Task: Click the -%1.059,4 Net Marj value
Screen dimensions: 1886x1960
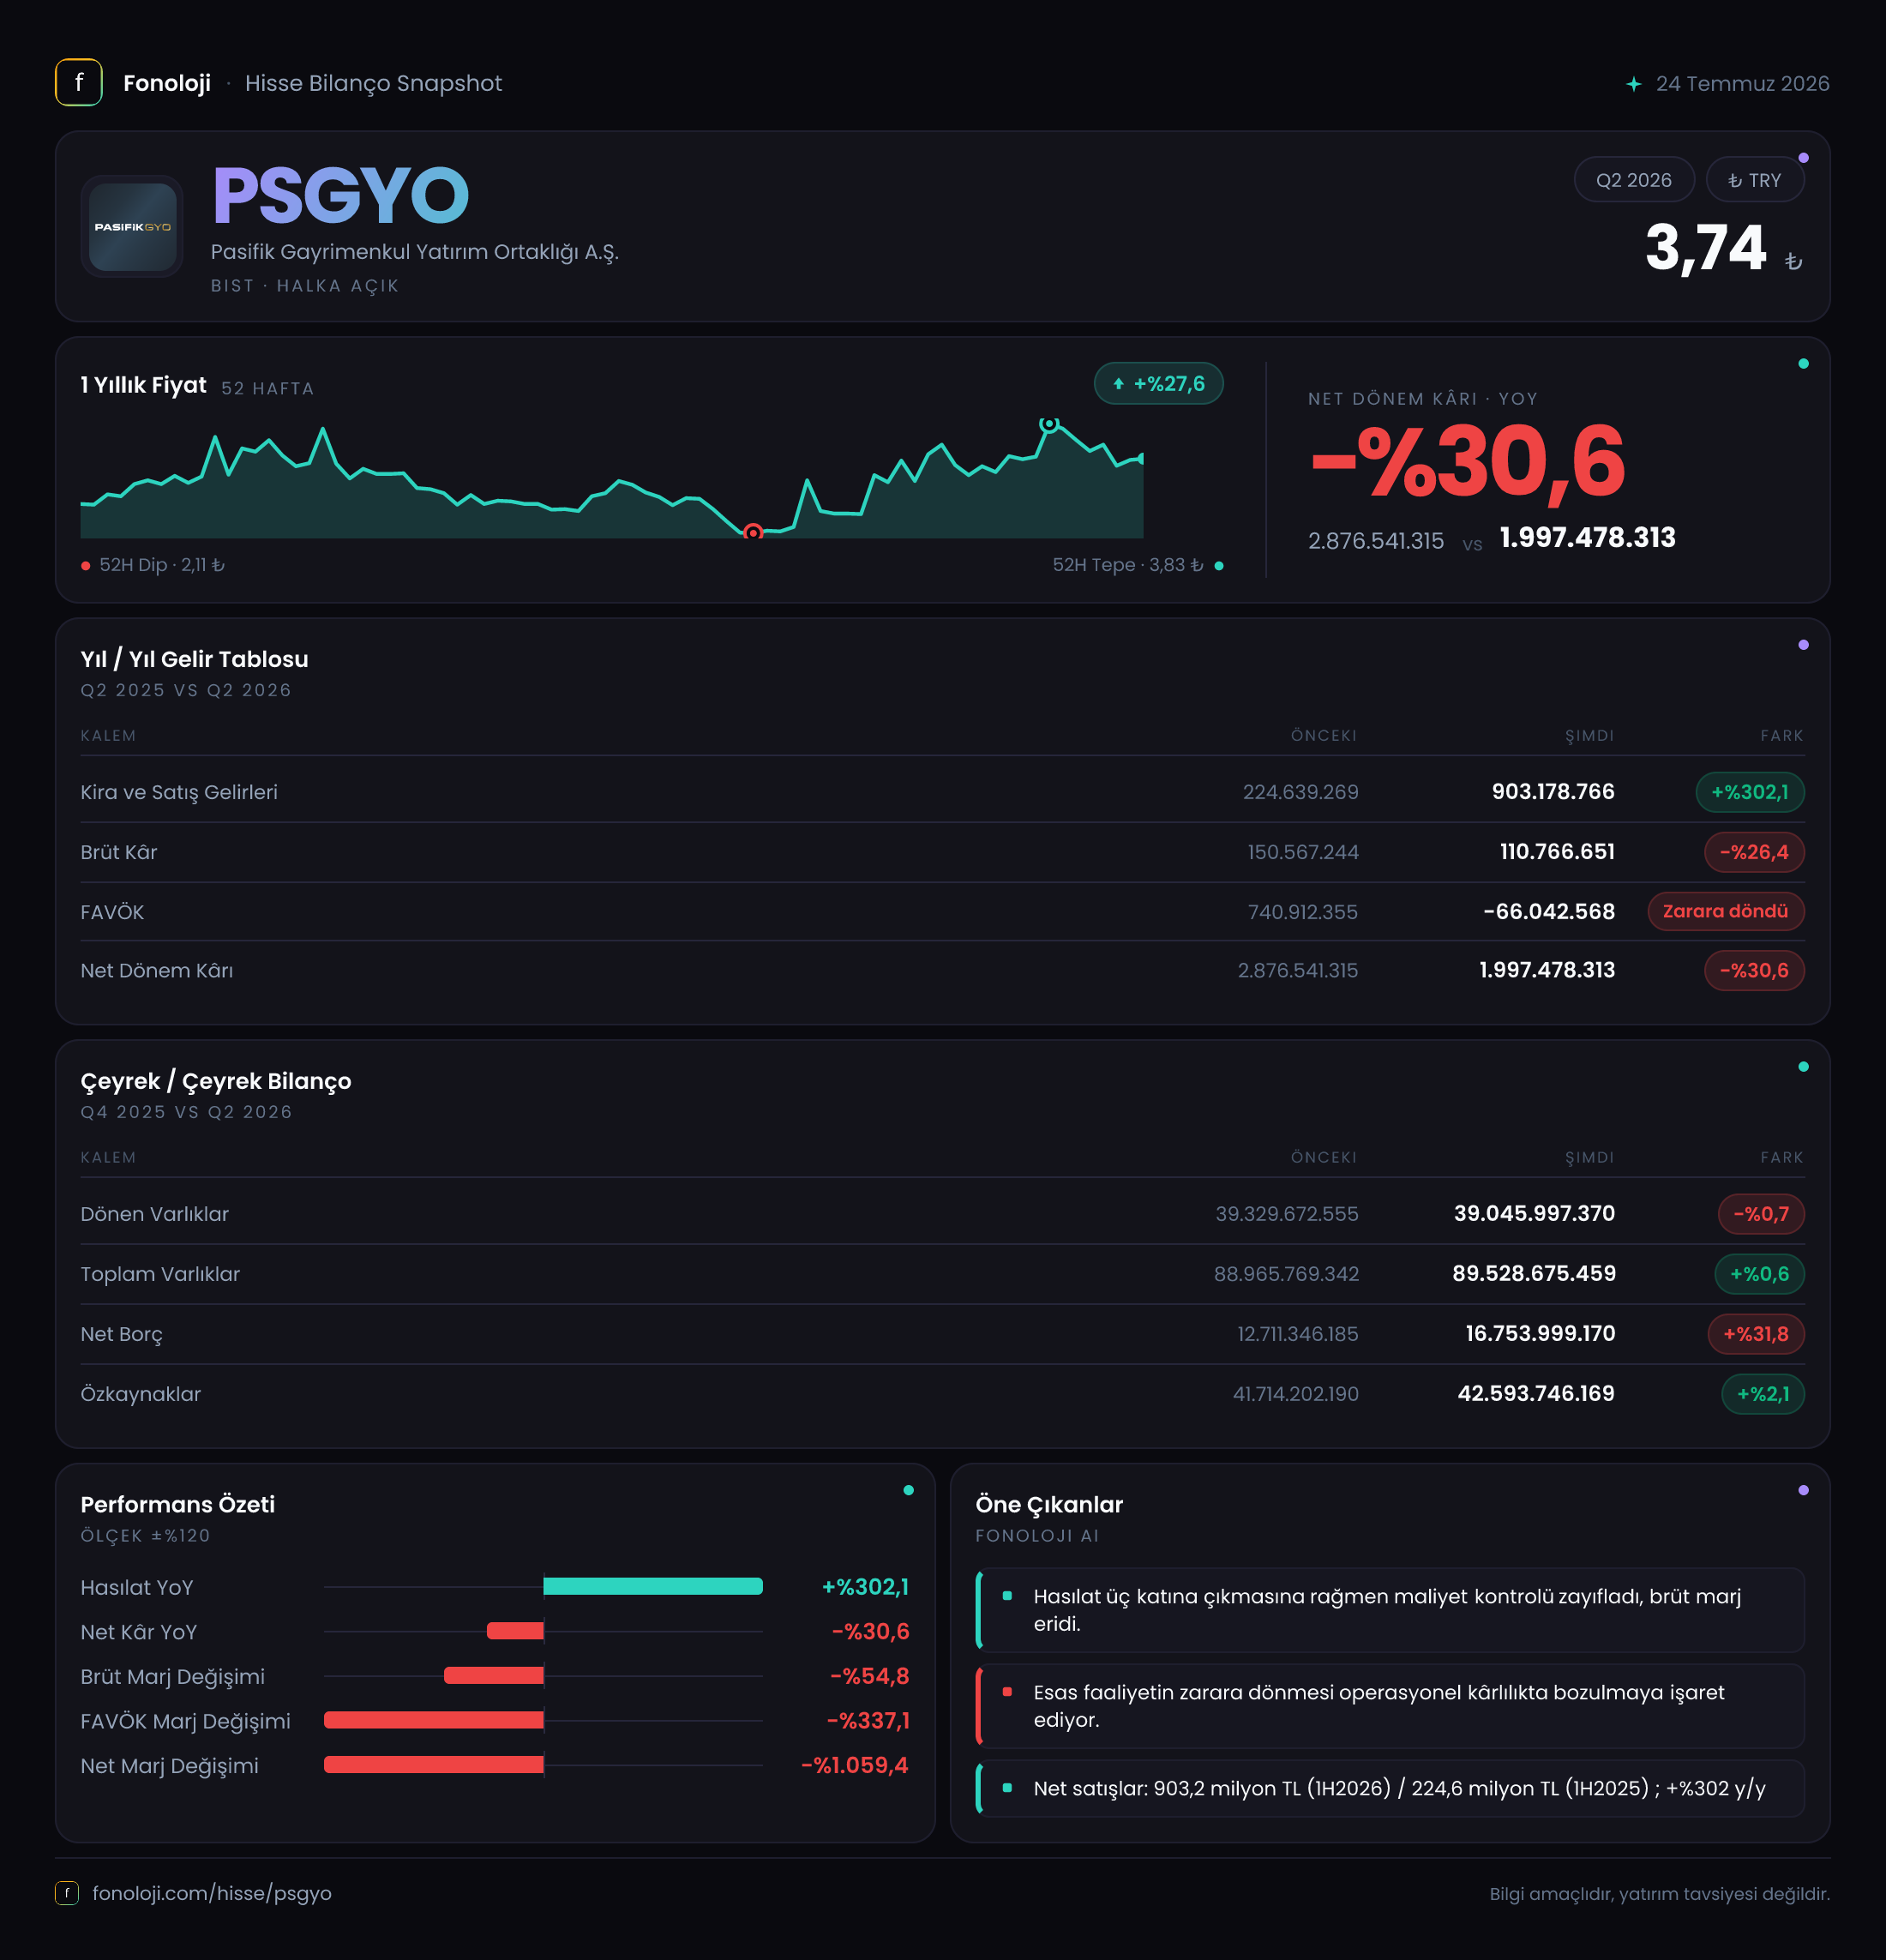Action: click(854, 1765)
